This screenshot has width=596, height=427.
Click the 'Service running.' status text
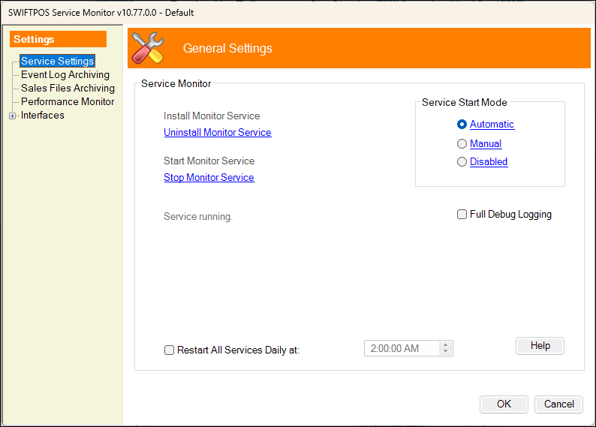coord(198,216)
